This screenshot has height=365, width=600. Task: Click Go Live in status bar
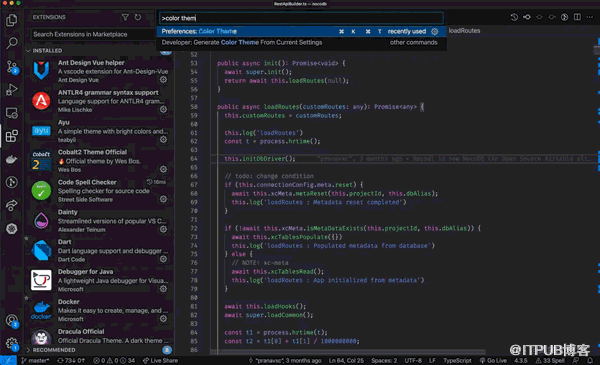(x=493, y=360)
